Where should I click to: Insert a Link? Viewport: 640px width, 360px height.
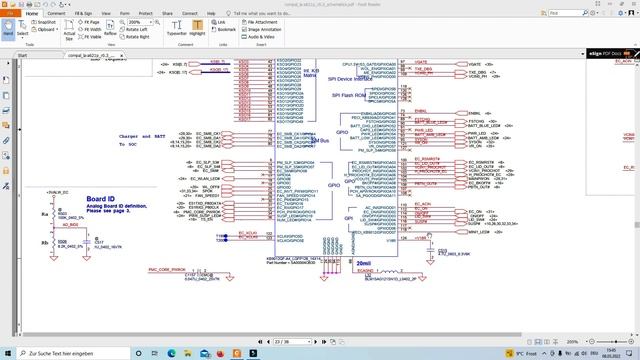218,22
